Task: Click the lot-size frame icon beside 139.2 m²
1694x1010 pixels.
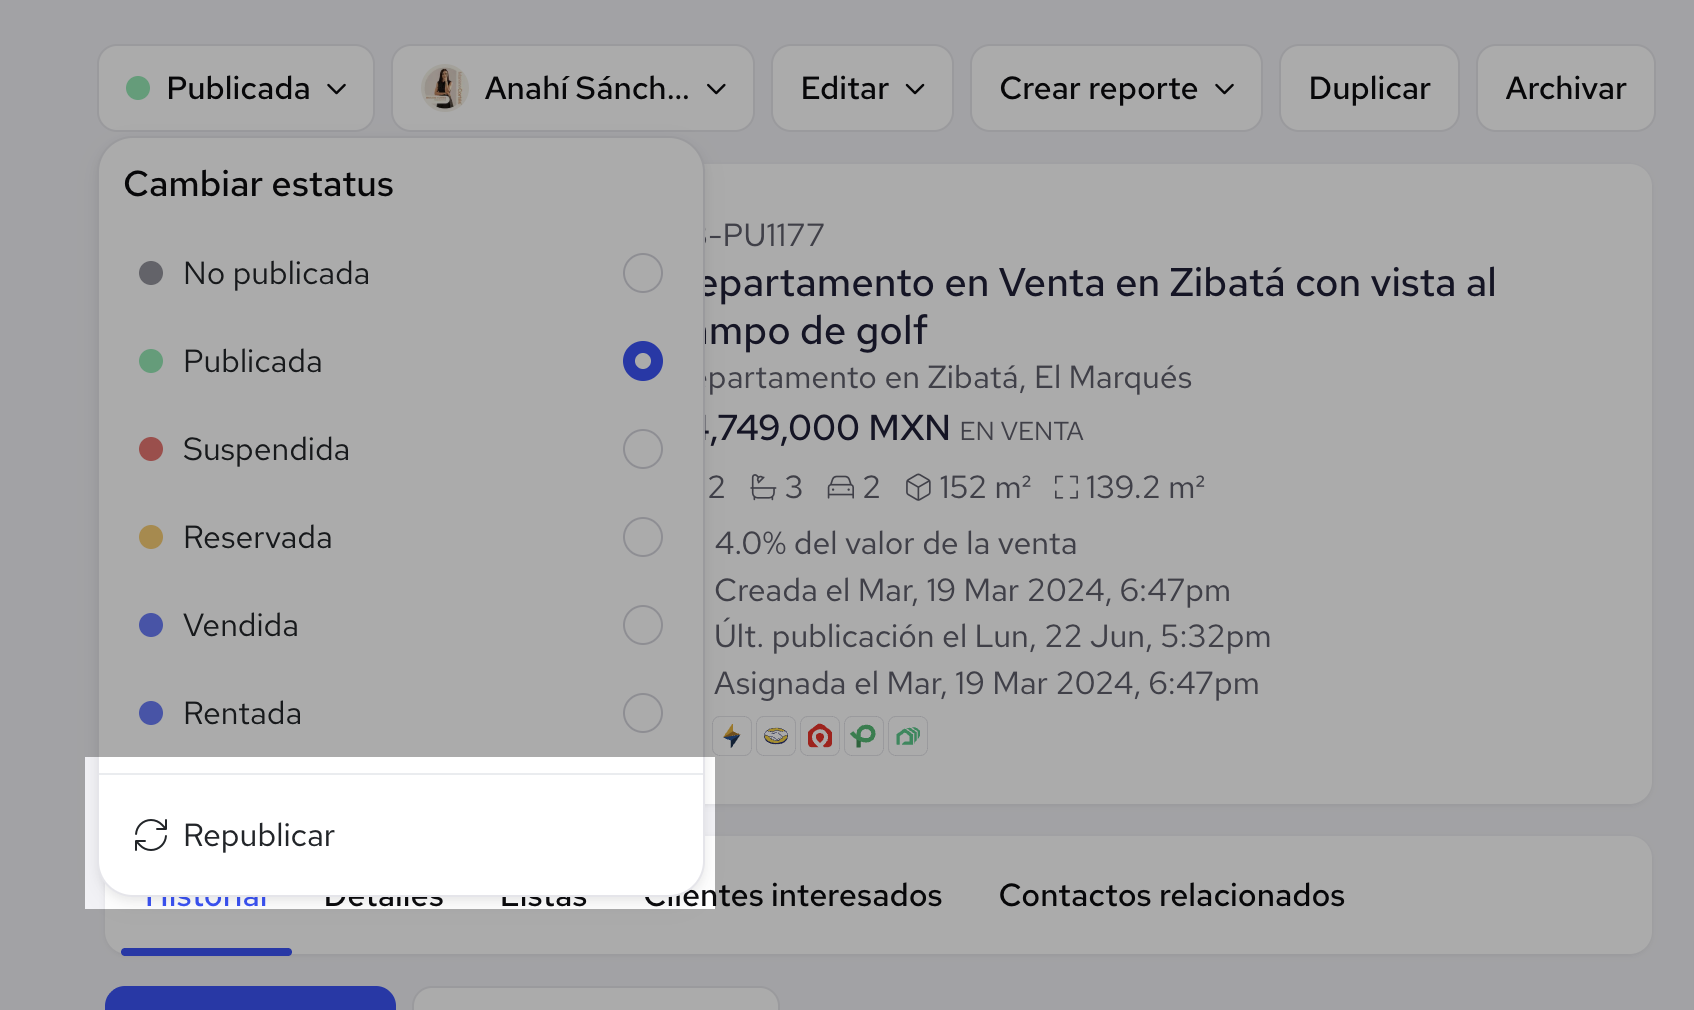Action: point(1066,487)
